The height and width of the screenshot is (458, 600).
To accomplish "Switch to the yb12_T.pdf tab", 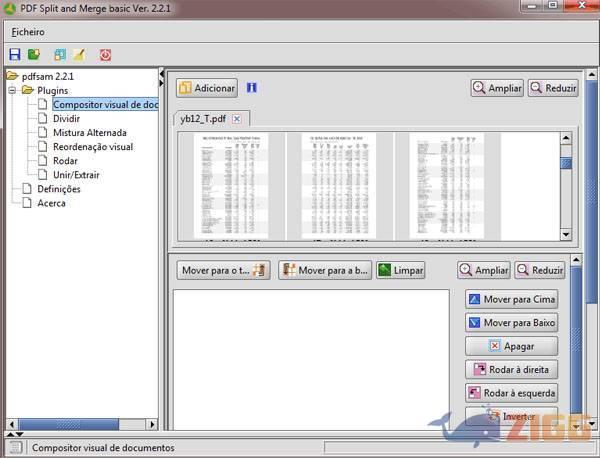I will pos(203,119).
